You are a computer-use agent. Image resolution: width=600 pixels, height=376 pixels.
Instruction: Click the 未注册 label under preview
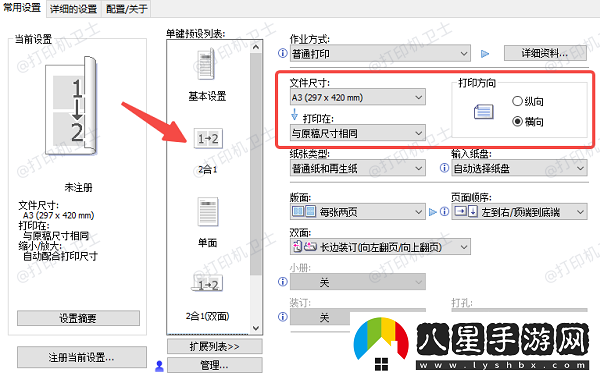[x=78, y=187]
